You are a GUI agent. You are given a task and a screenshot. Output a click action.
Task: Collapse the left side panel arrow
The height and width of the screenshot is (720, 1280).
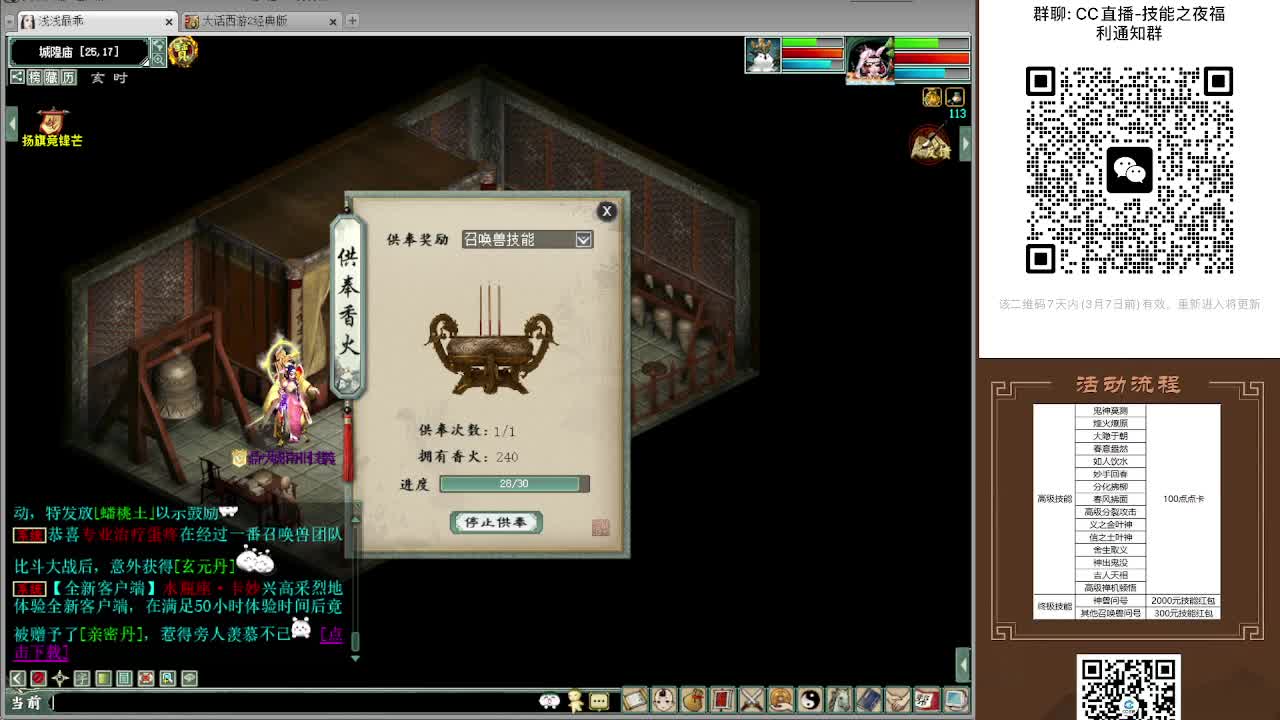click(x=11, y=124)
